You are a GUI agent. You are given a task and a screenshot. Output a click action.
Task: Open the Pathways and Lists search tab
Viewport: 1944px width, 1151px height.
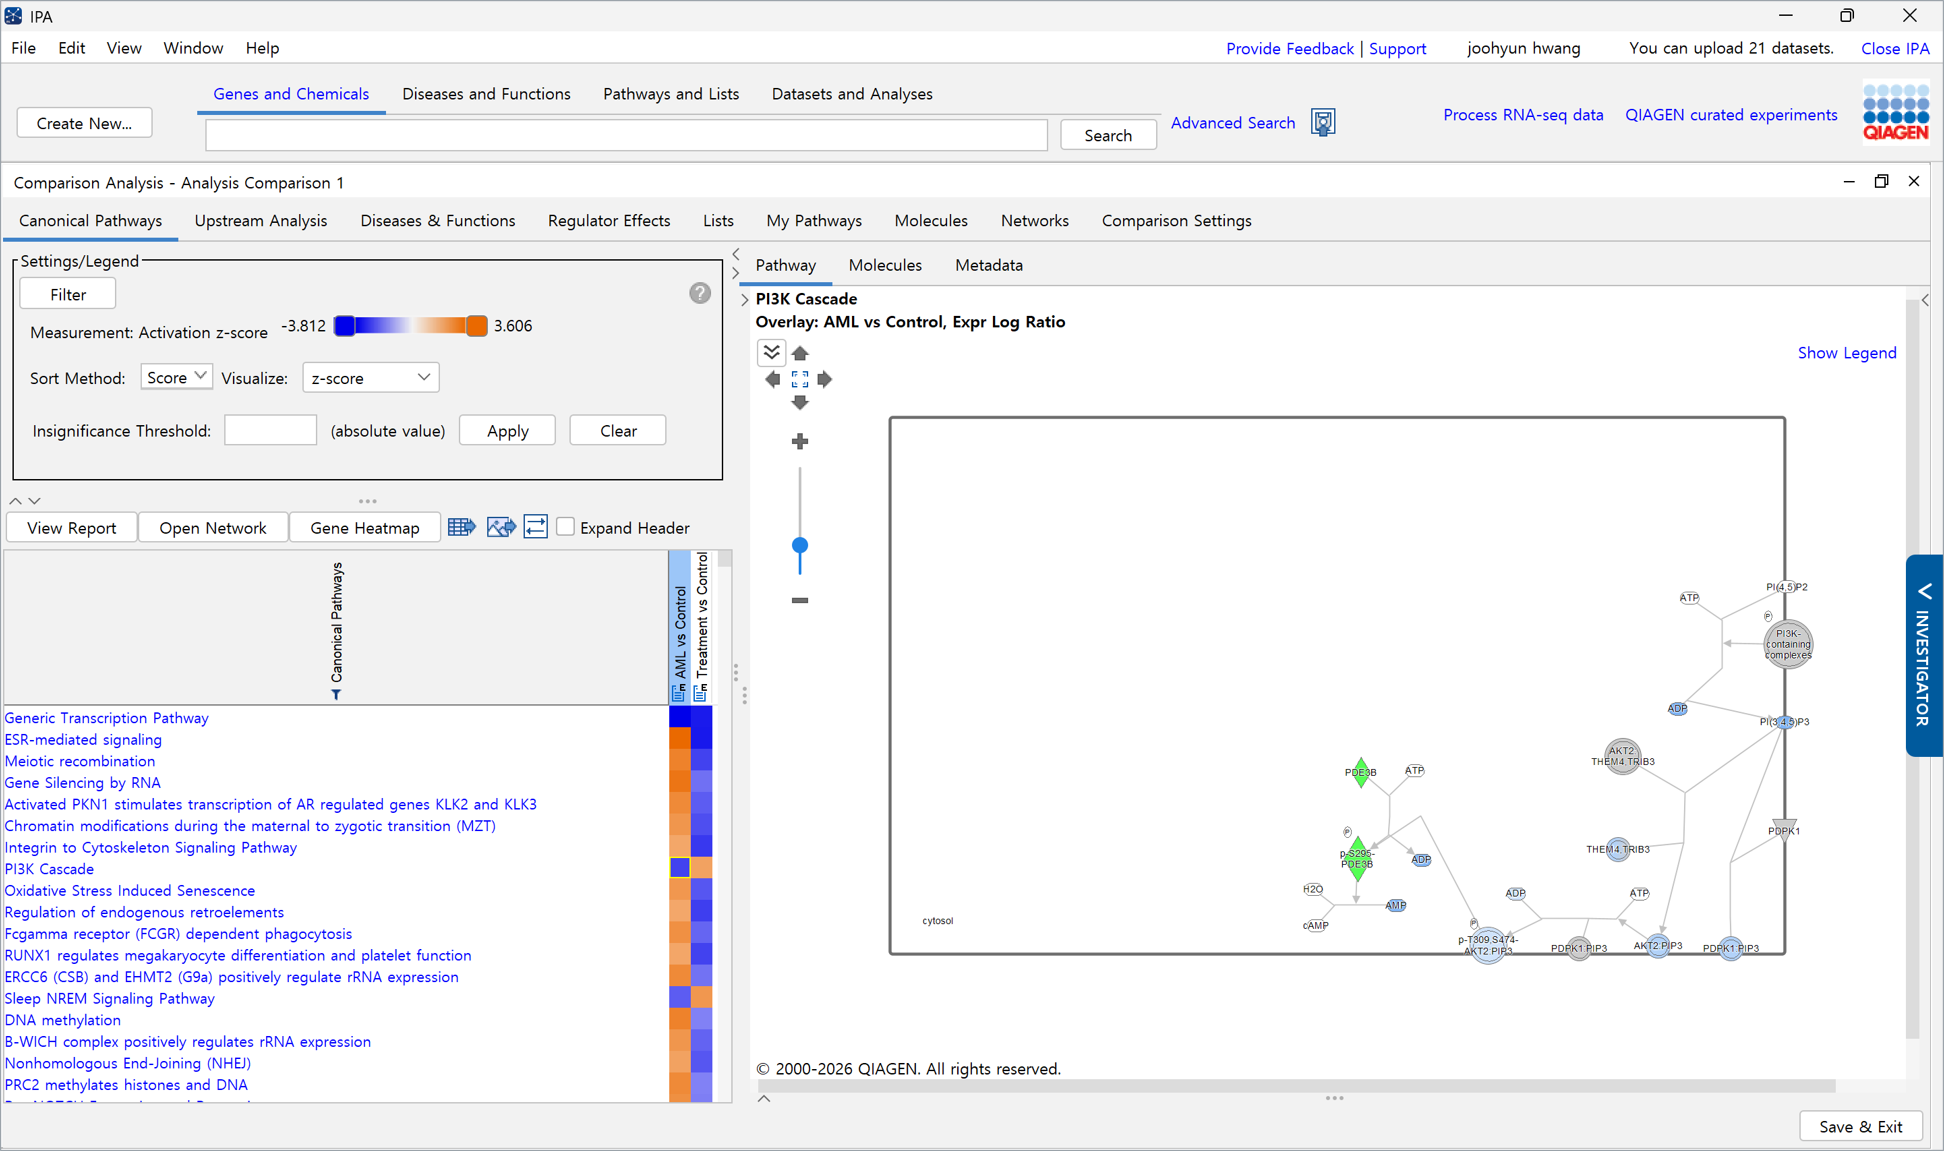[x=671, y=94]
